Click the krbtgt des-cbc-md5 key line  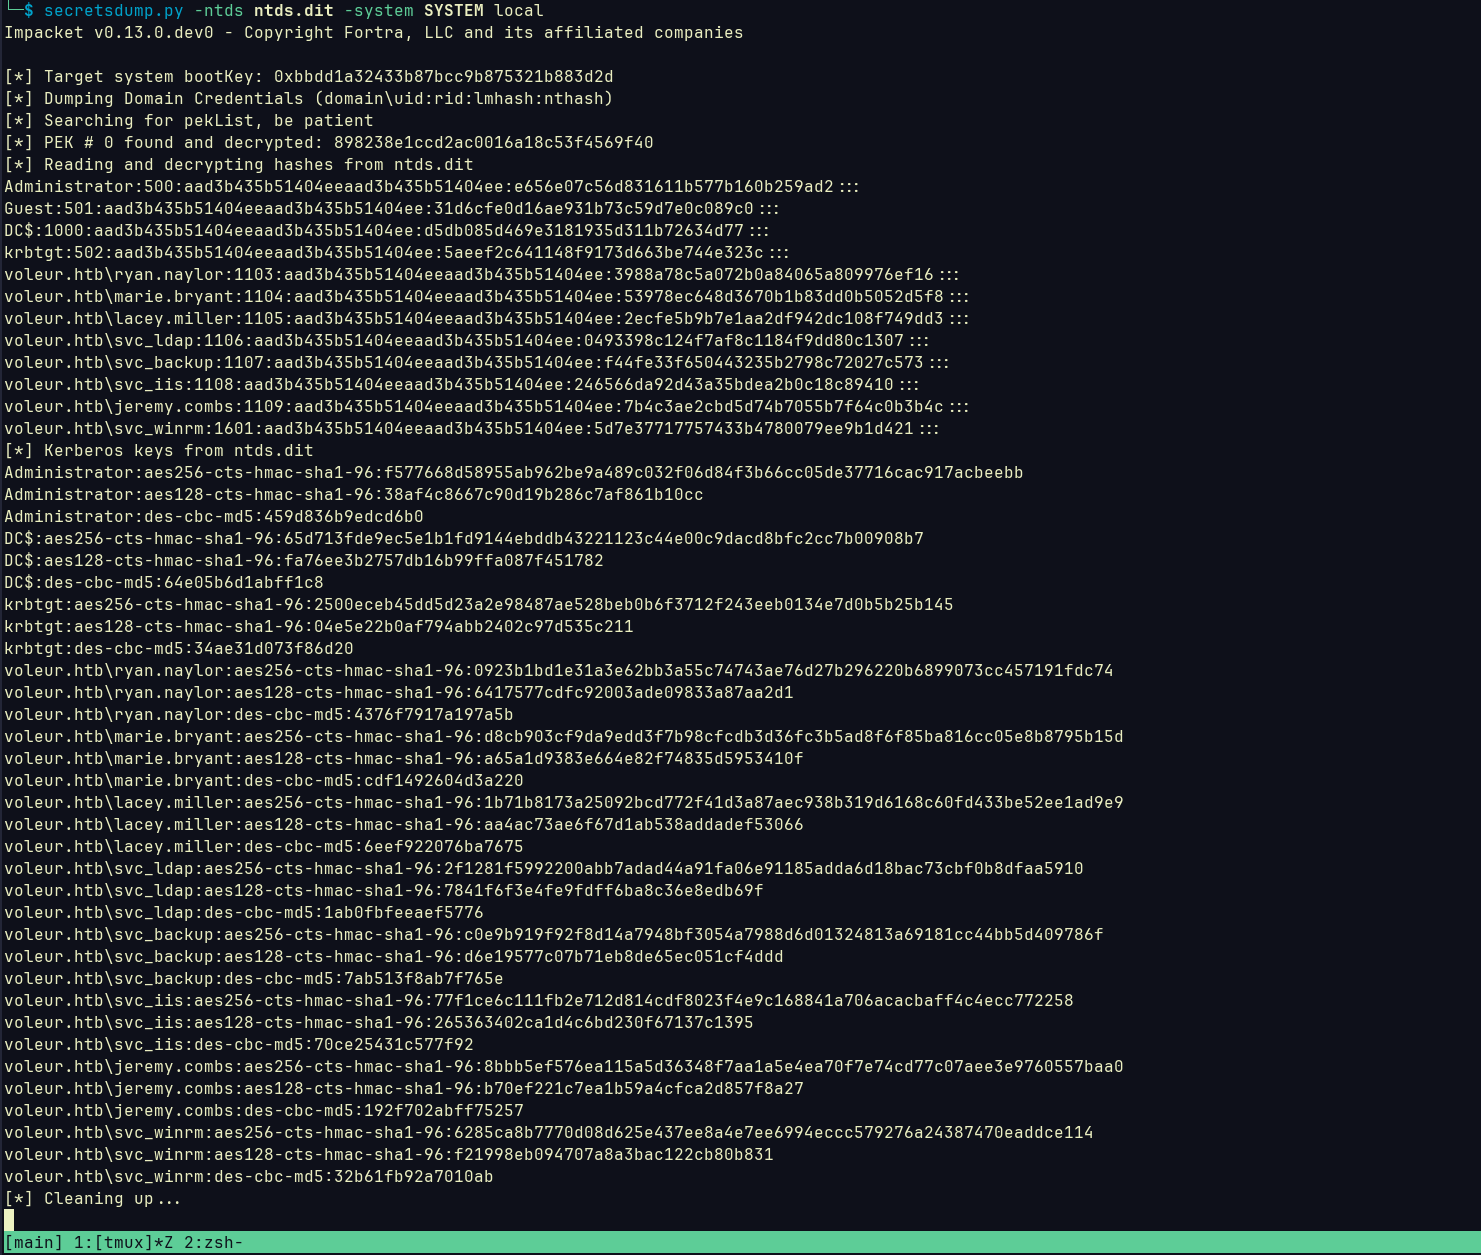tap(179, 649)
